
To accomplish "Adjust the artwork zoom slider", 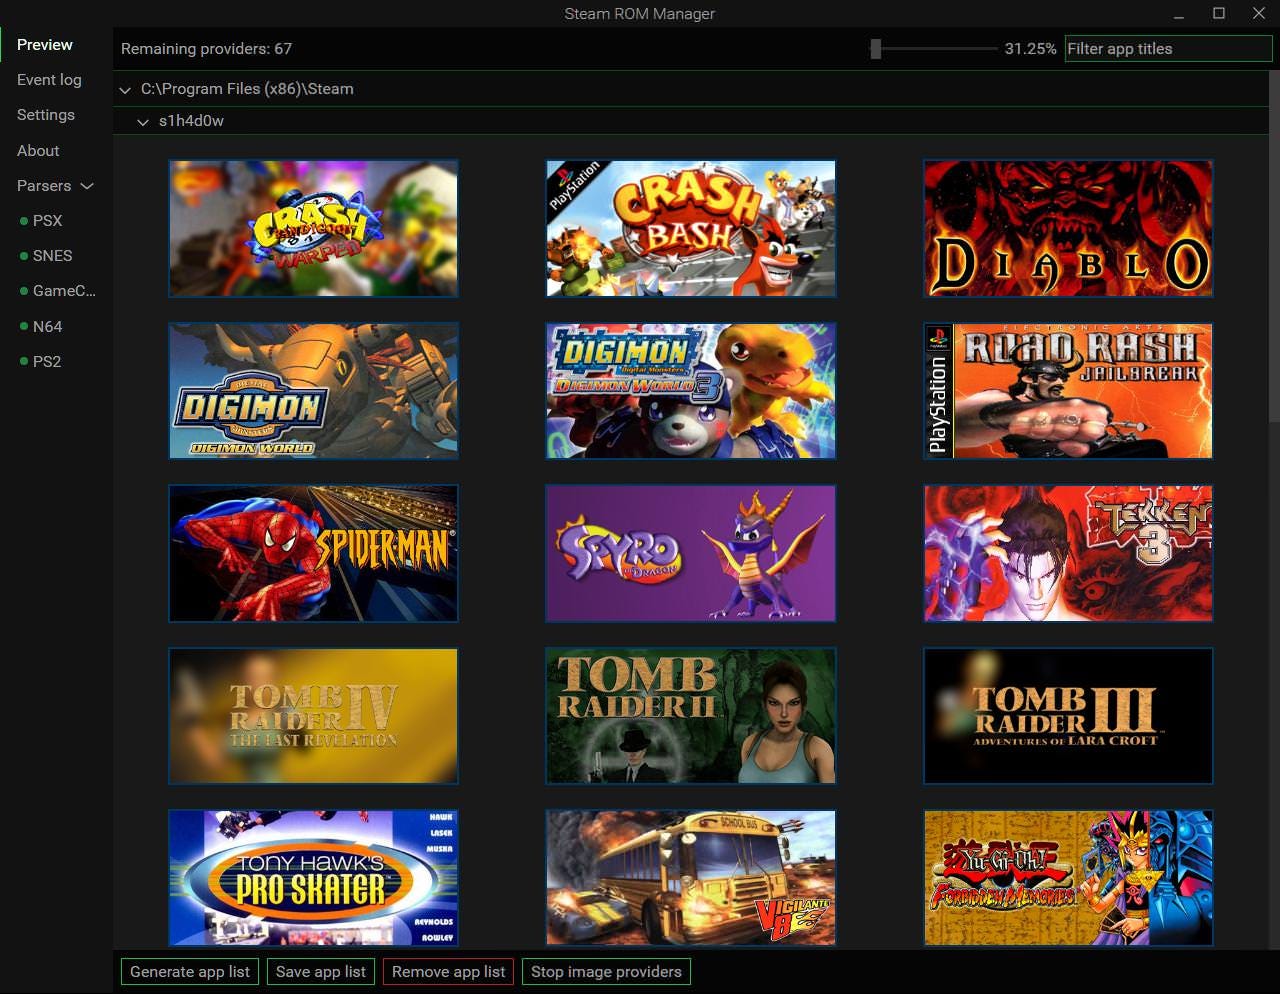I will [x=876, y=47].
